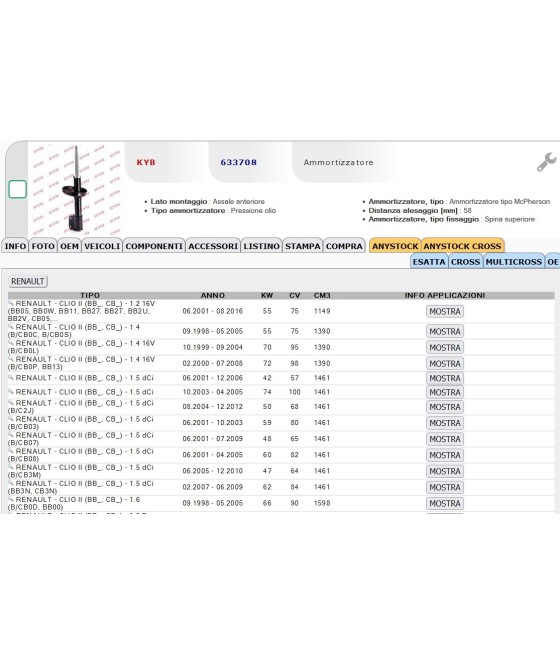Click the KW column header
This screenshot has height=655, width=560.
(267, 295)
